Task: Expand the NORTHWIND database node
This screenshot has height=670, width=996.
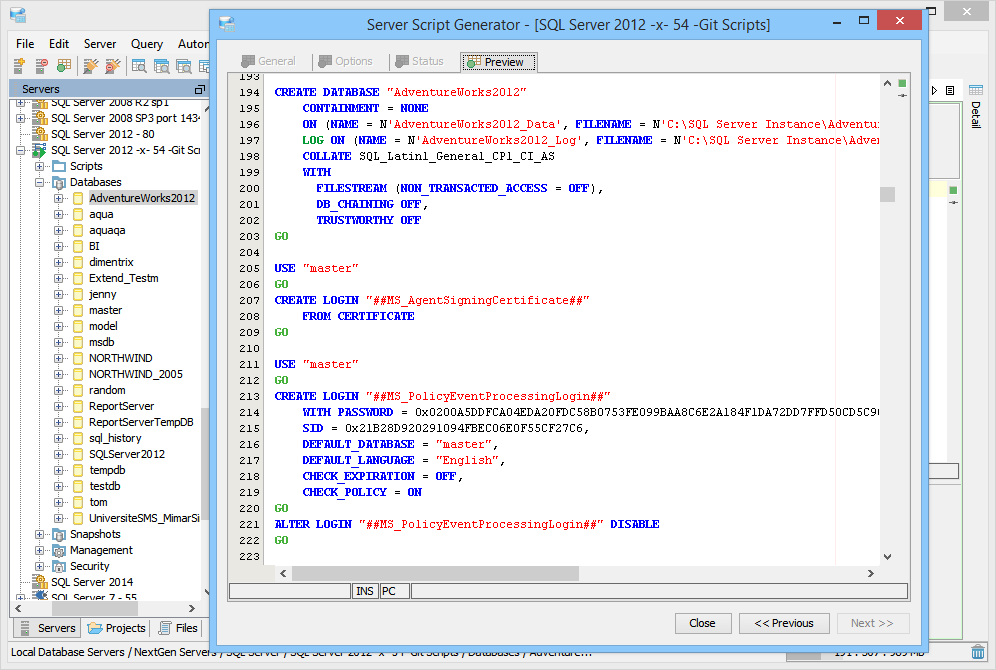Action: click(58, 358)
